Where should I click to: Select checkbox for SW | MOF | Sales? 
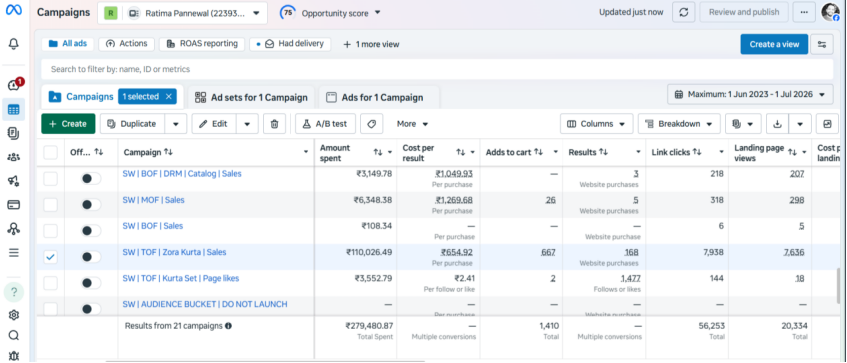pos(50,205)
